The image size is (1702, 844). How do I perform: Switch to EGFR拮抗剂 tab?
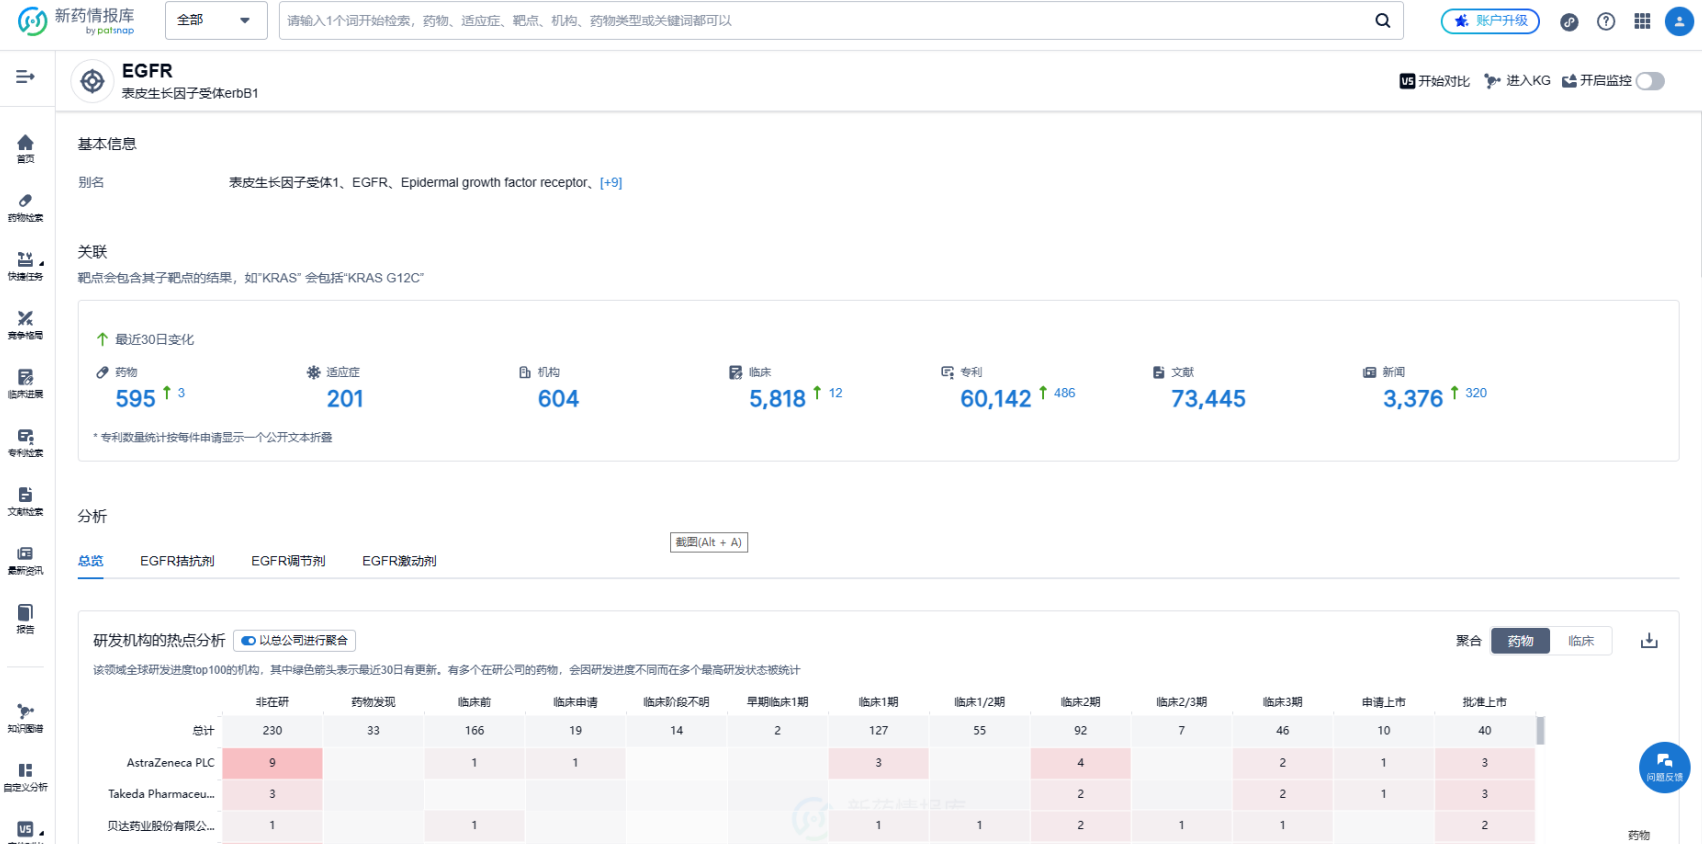(177, 561)
